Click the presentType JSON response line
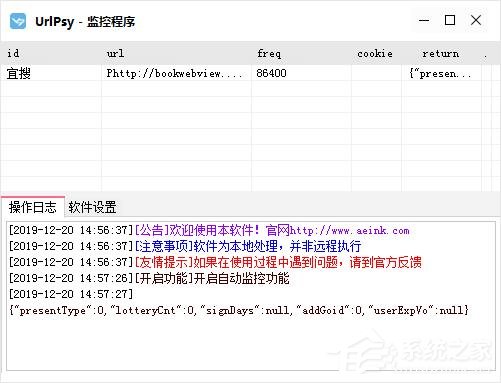 coord(239,311)
